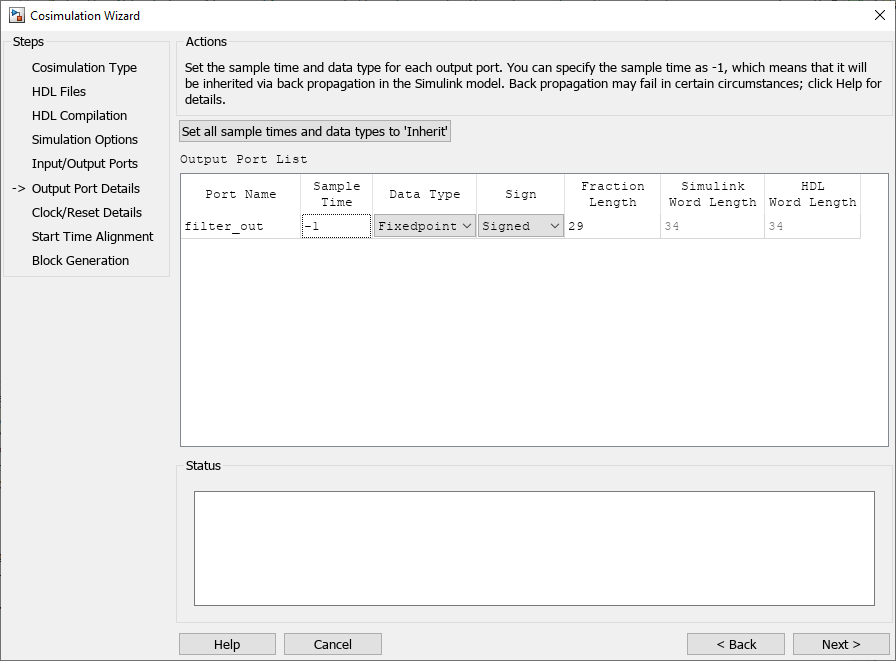This screenshot has width=896, height=661.
Task: Select the Cosimulation Type step
Action: [84, 67]
